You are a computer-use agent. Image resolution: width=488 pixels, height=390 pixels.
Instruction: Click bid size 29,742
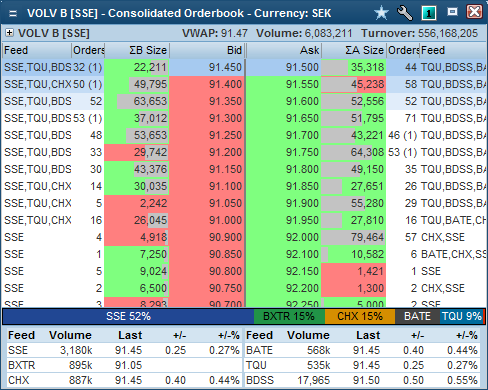[x=137, y=152]
